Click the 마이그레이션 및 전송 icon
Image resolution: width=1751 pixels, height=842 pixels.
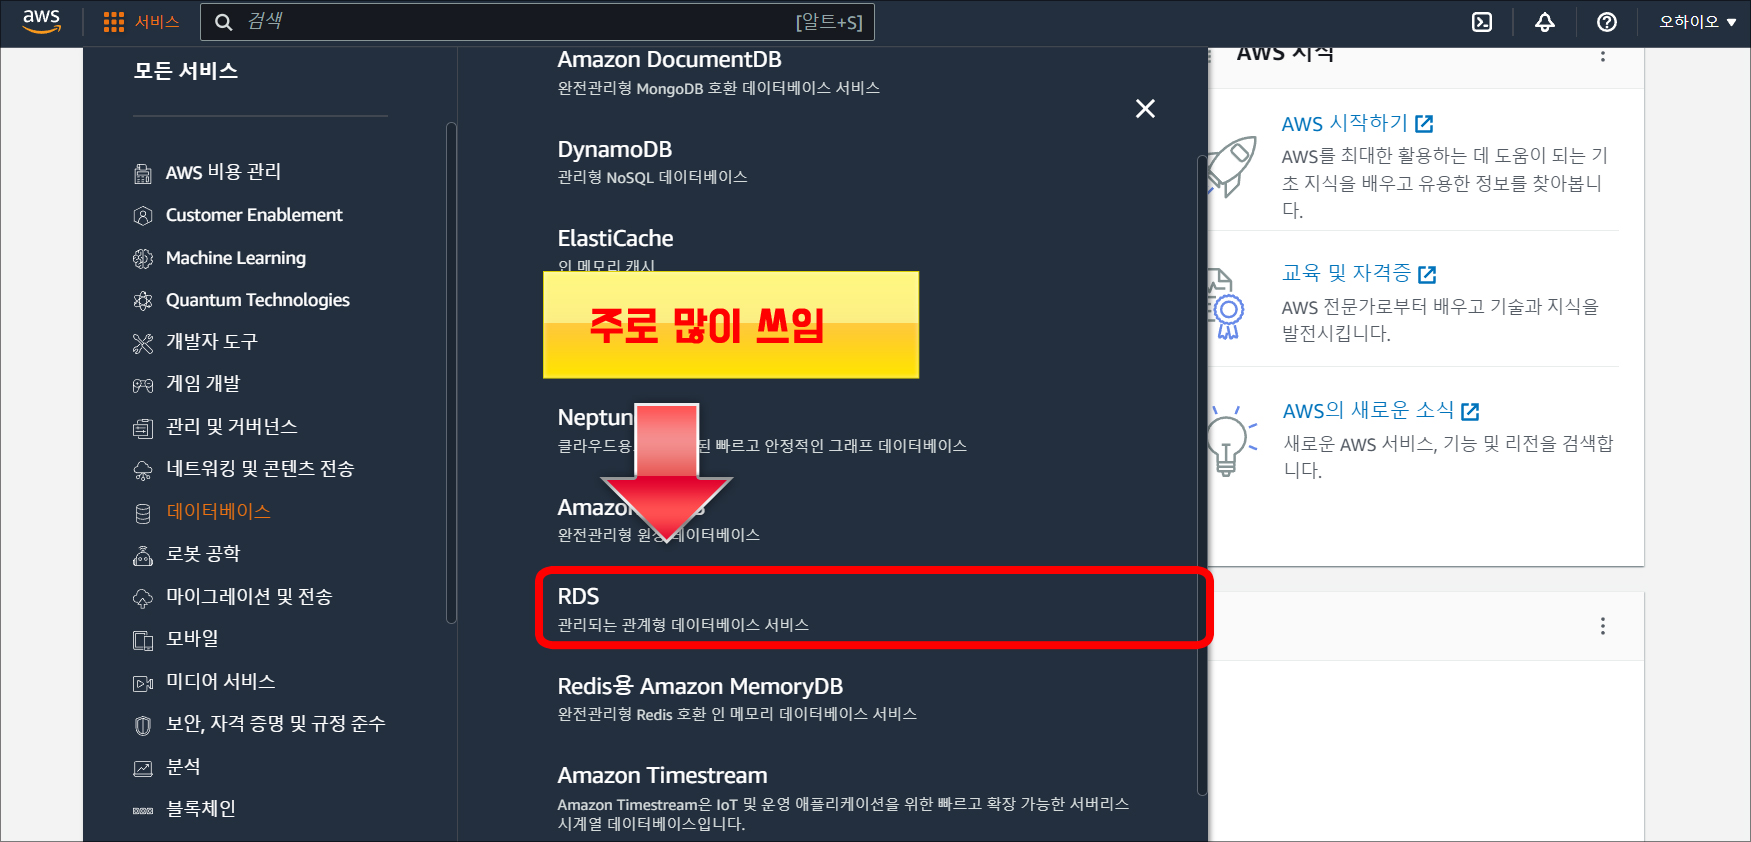point(143,599)
